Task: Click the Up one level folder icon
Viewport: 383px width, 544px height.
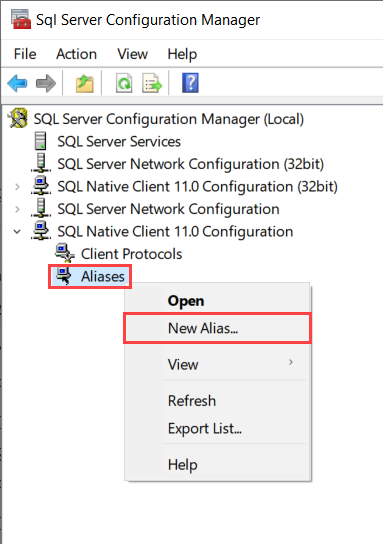Action: click(85, 84)
